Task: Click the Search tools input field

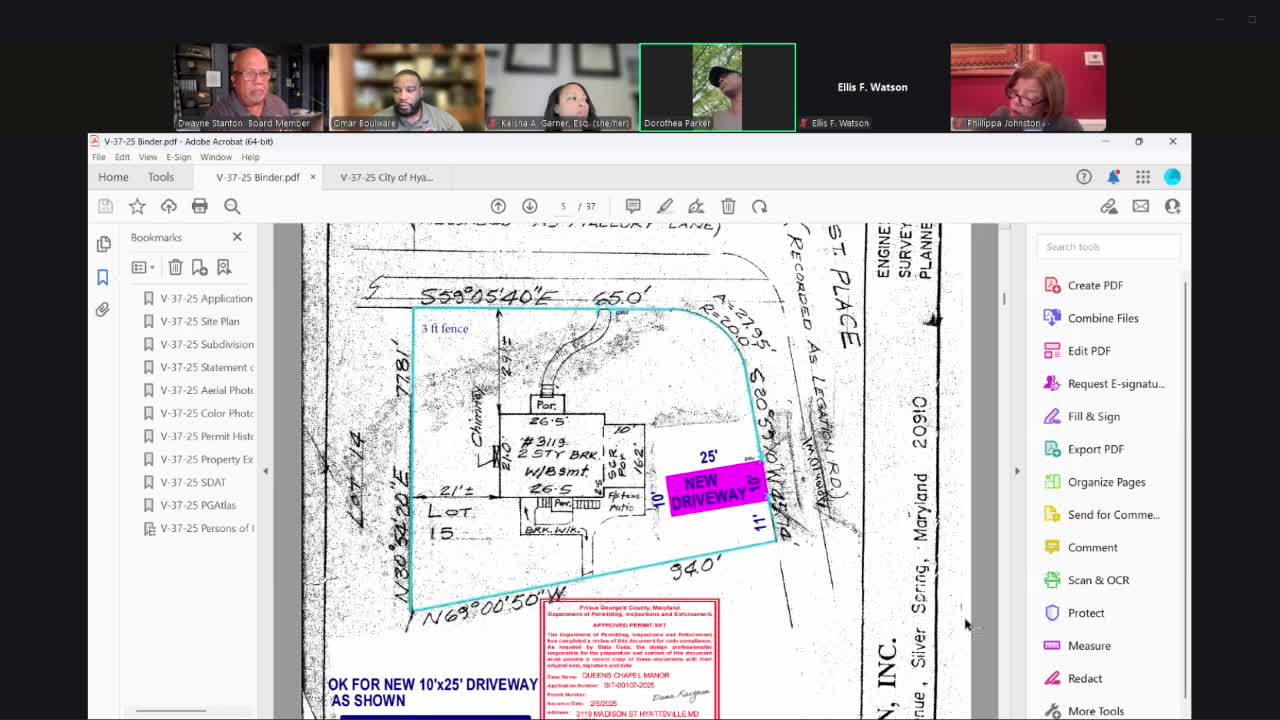Action: coord(1108,247)
